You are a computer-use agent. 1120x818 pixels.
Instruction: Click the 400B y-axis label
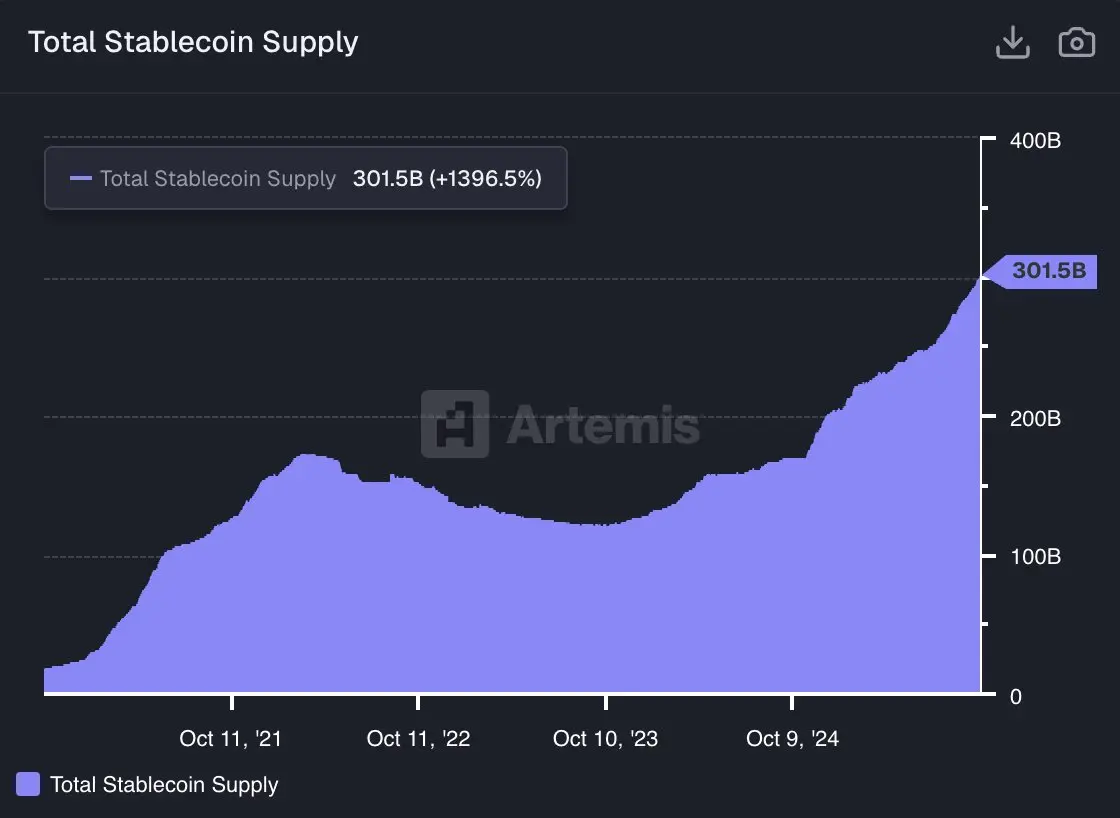pos(1035,140)
